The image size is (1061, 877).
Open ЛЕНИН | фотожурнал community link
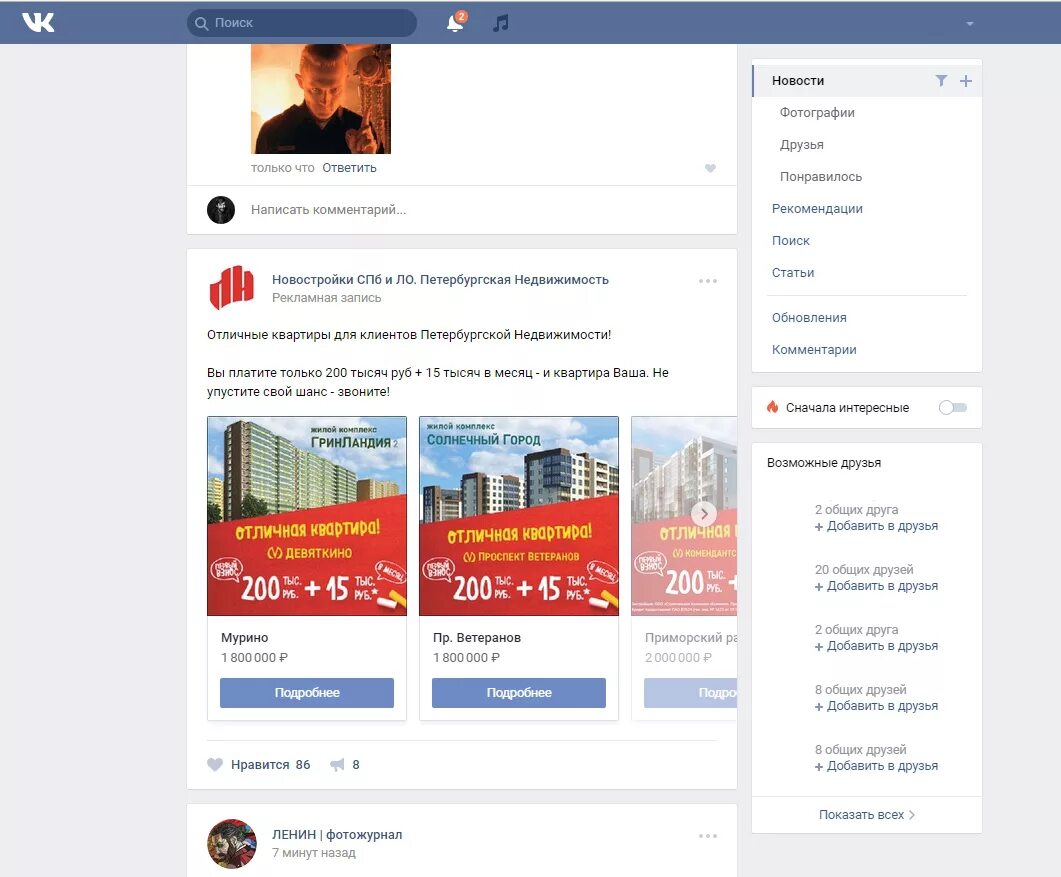(x=337, y=834)
